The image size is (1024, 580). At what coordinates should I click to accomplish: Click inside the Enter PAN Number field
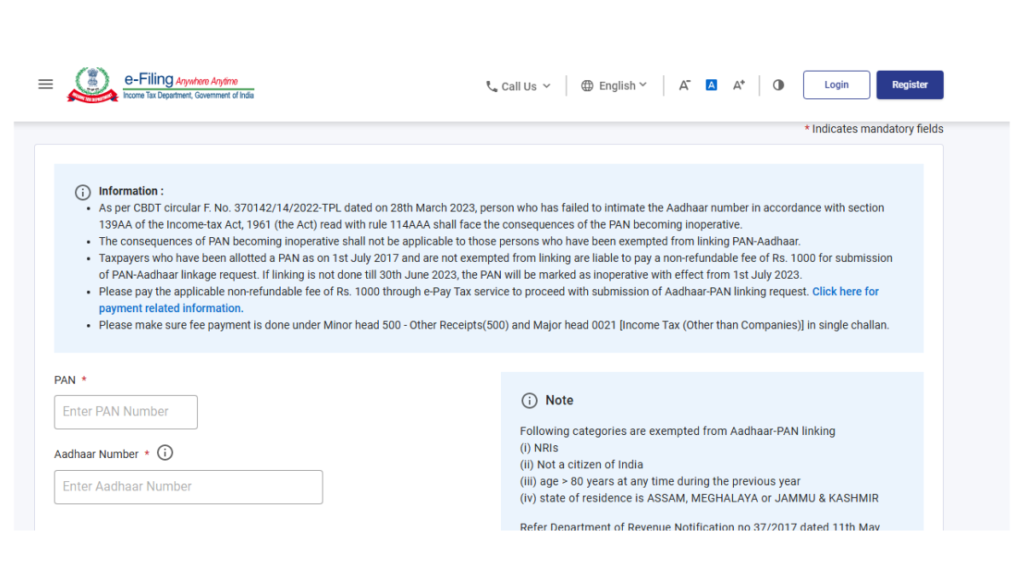tap(125, 411)
